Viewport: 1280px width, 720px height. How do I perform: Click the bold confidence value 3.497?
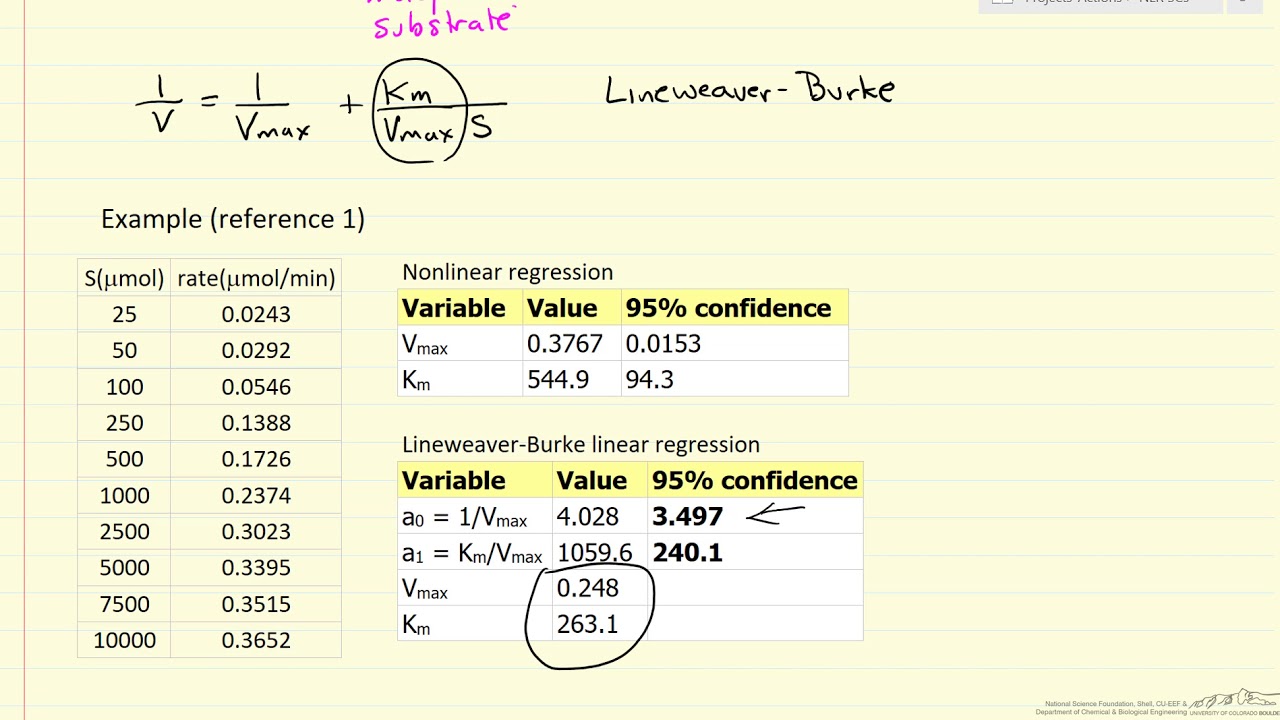(x=687, y=517)
